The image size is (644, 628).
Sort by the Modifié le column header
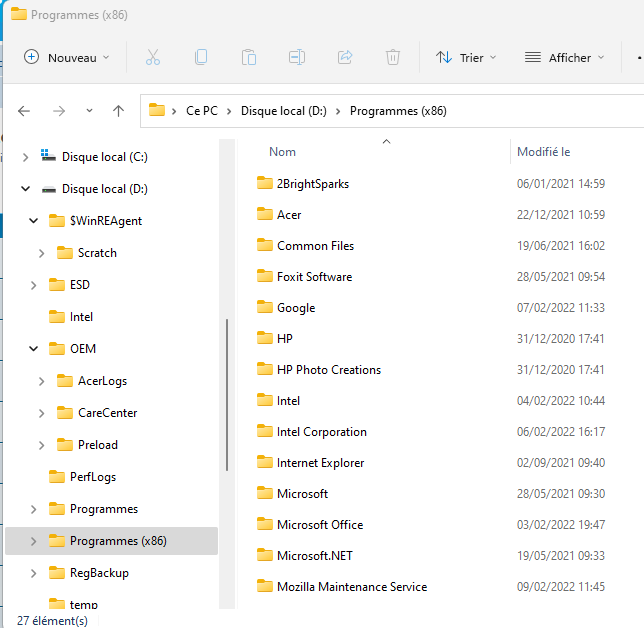coord(543,152)
